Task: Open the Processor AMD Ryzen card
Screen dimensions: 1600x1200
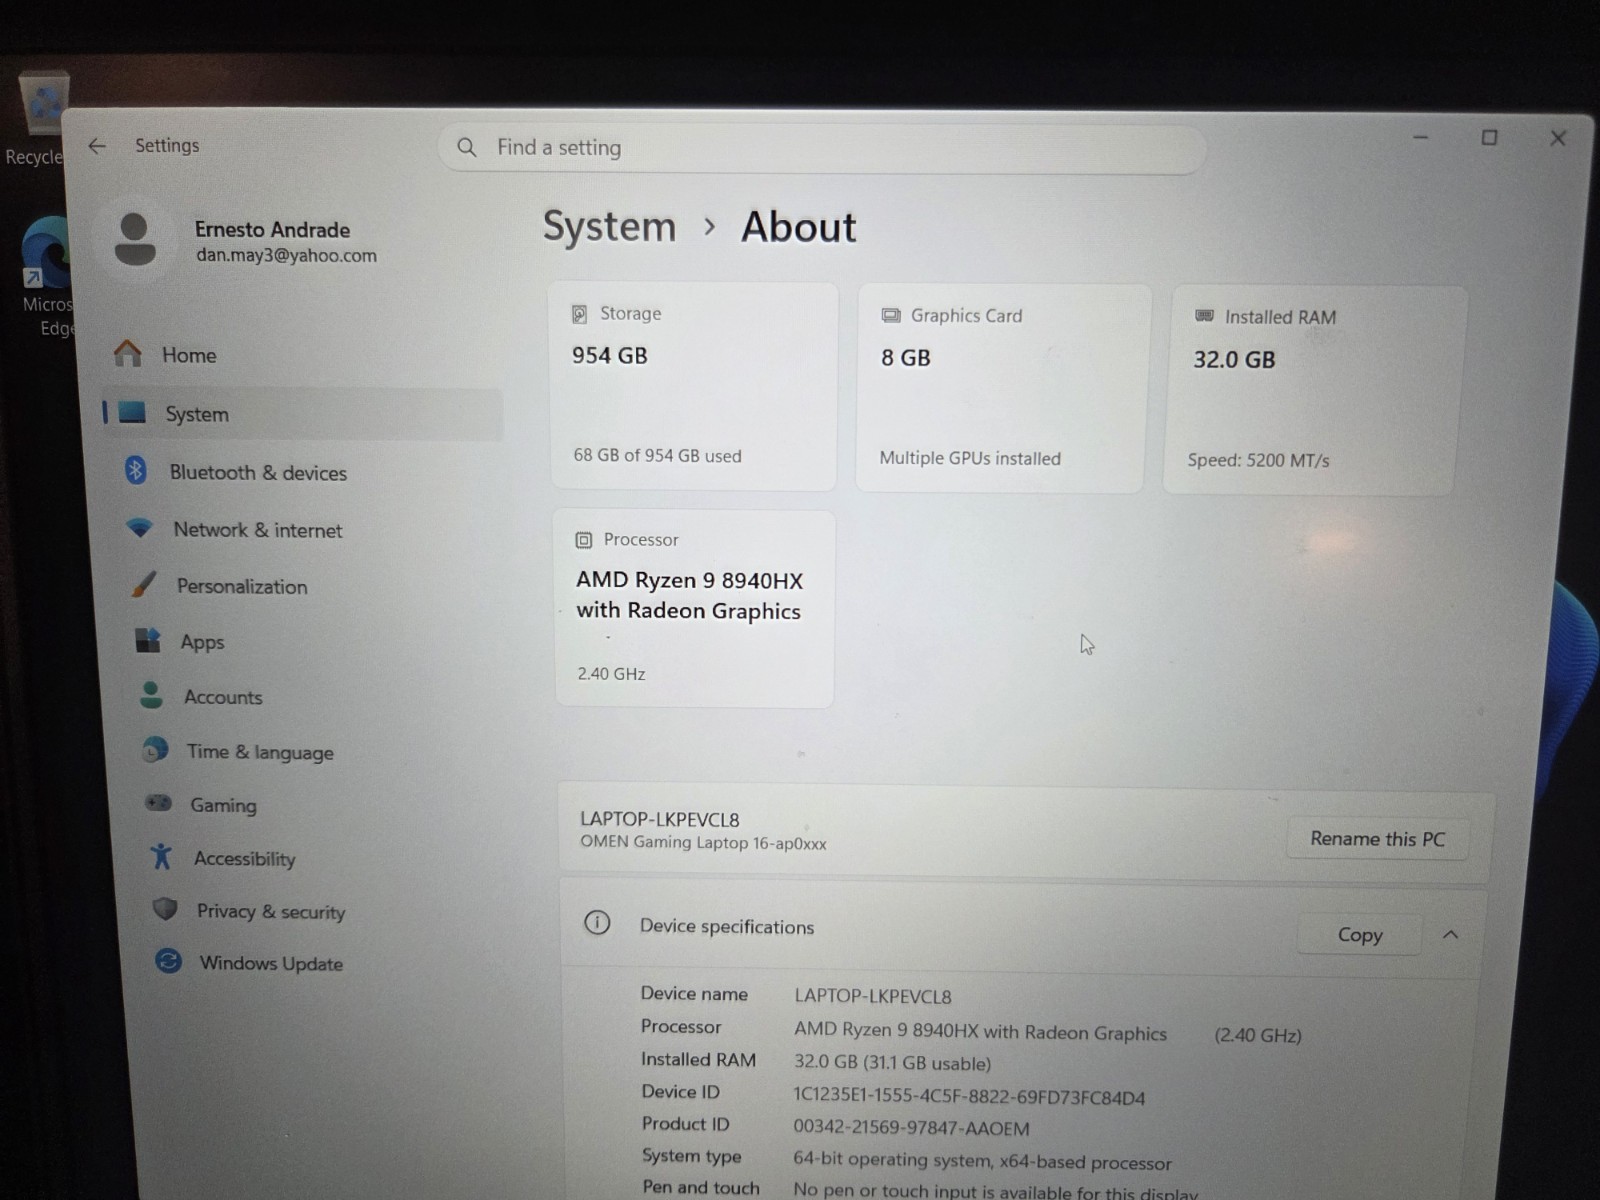Action: click(x=694, y=609)
